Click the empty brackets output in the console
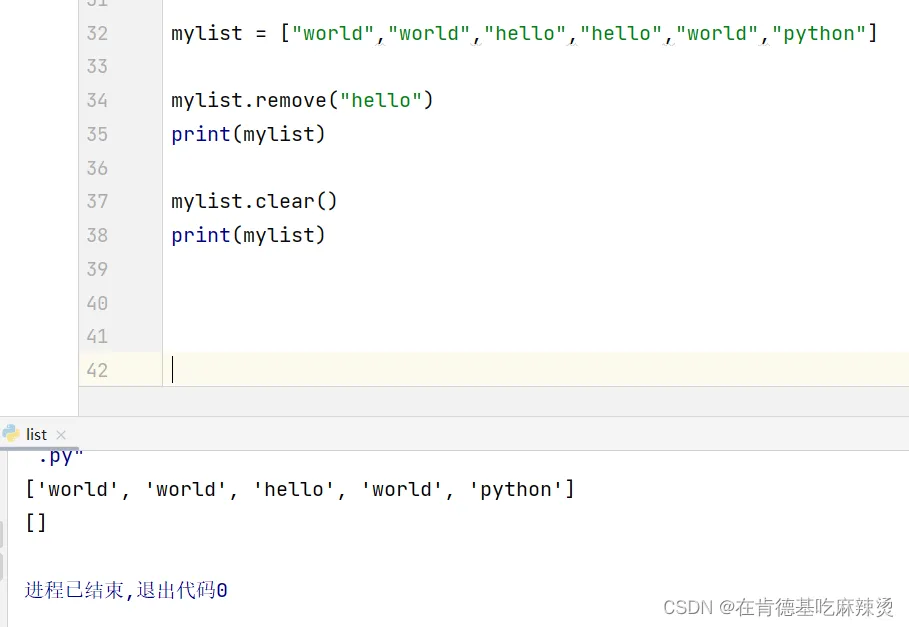This screenshot has height=627, width=909. tap(36, 522)
